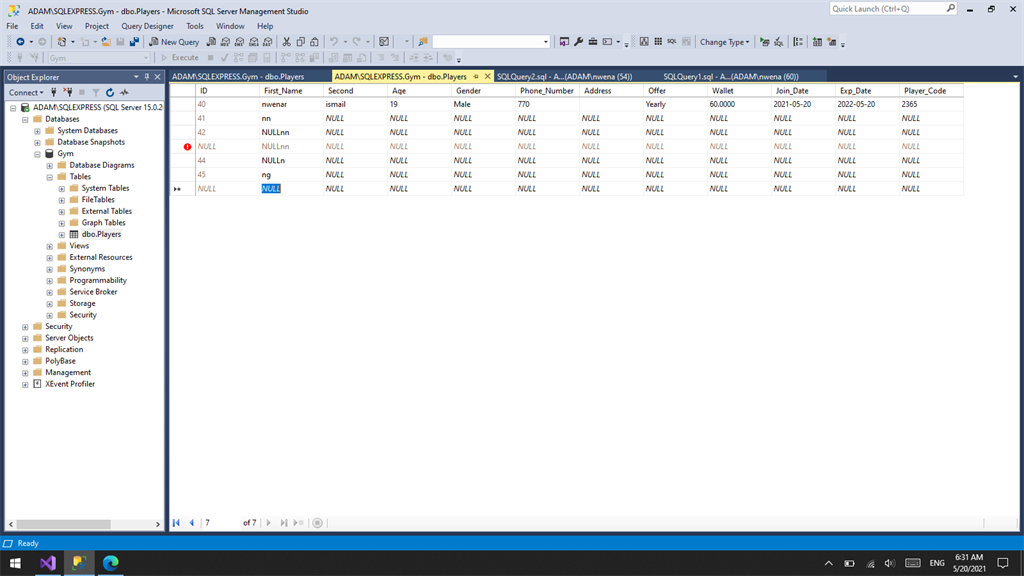
Task: Open the Windows Start menu
Action: [15, 563]
